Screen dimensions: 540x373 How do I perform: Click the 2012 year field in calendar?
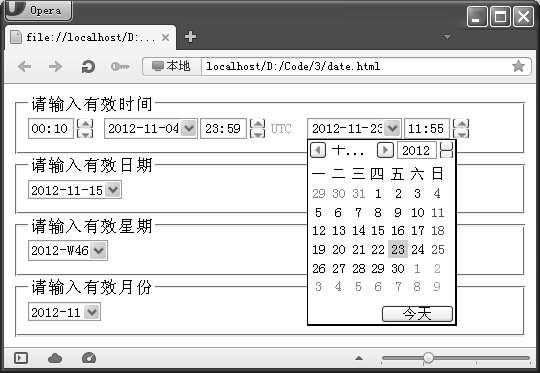pos(417,150)
